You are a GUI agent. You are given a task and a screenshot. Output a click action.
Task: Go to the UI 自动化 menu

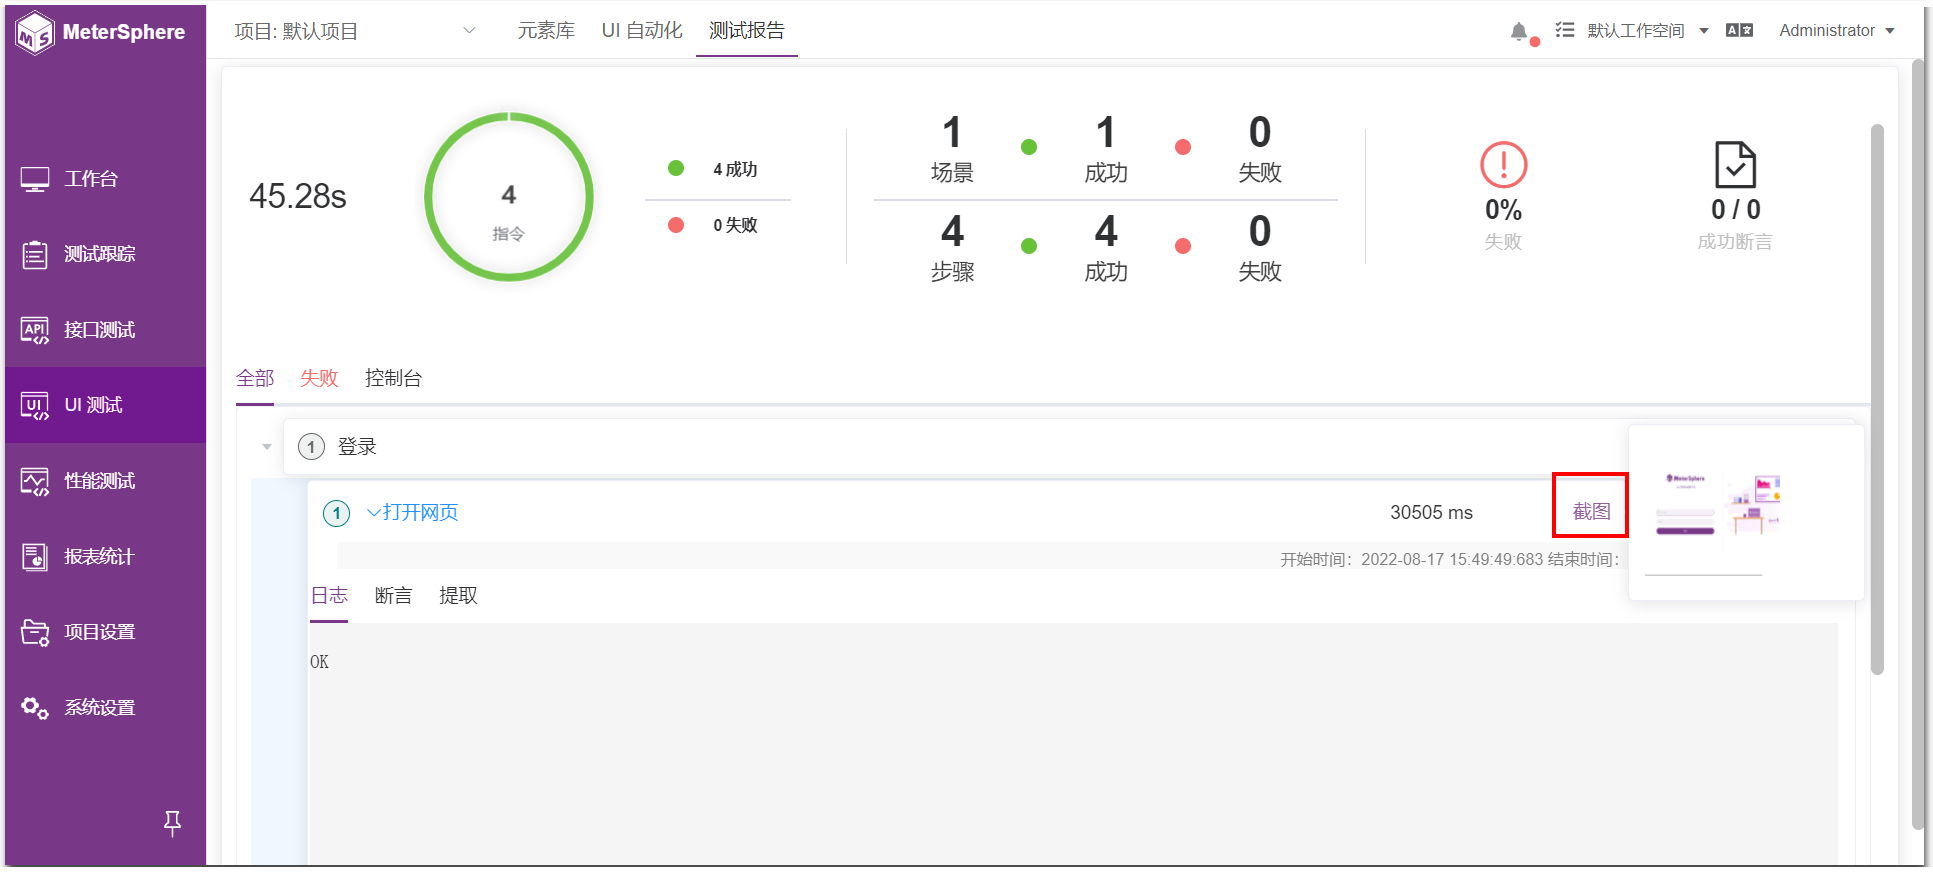(x=642, y=31)
